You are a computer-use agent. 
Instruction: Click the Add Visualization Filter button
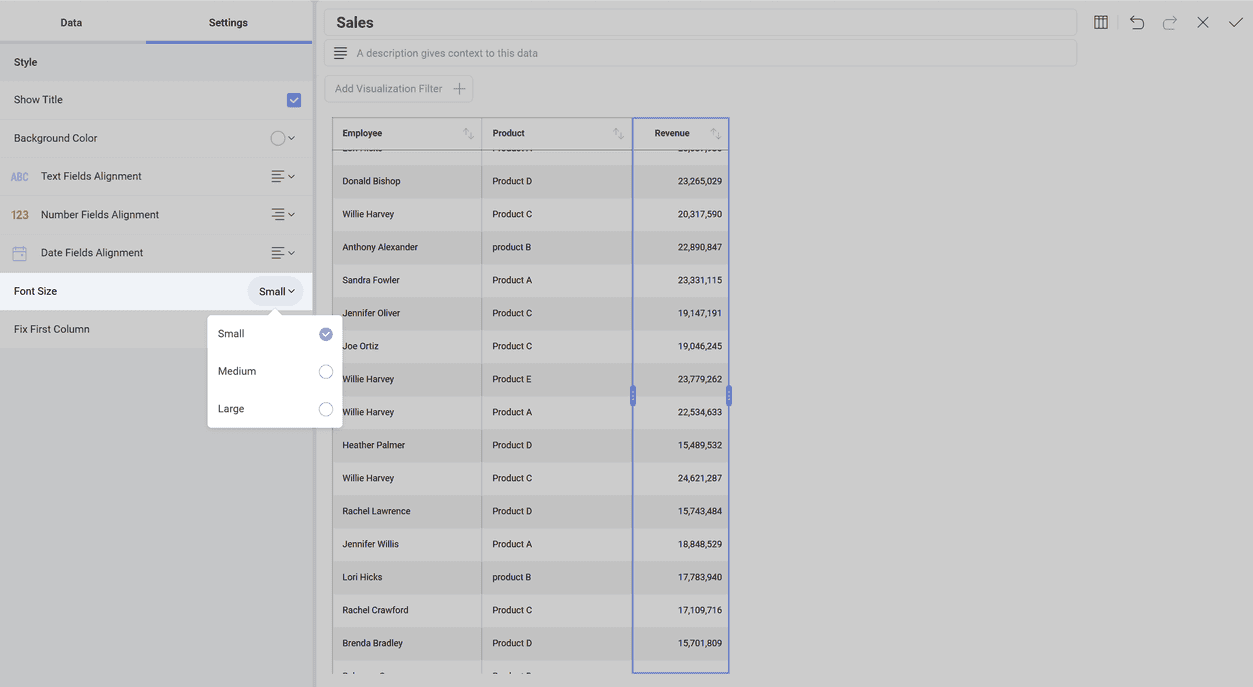coord(399,89)
